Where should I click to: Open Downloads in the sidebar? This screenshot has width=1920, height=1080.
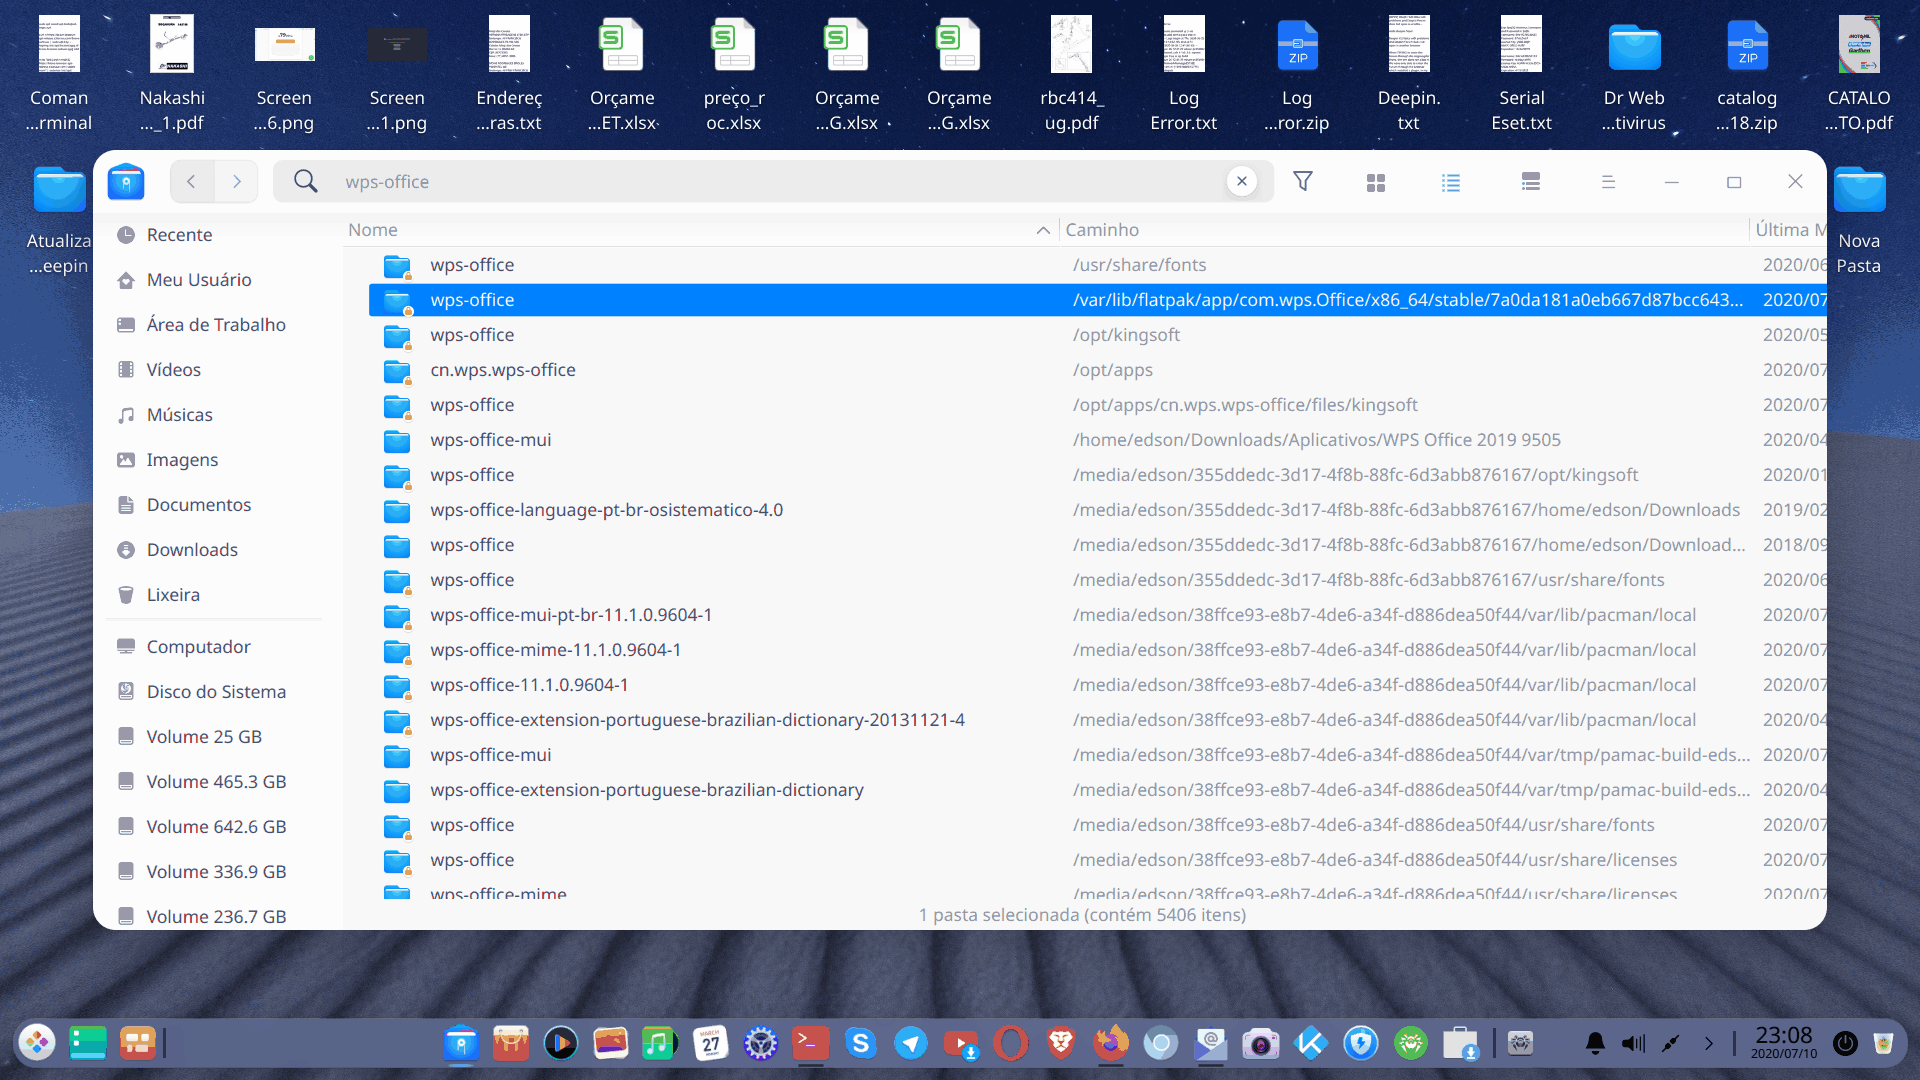192,549
